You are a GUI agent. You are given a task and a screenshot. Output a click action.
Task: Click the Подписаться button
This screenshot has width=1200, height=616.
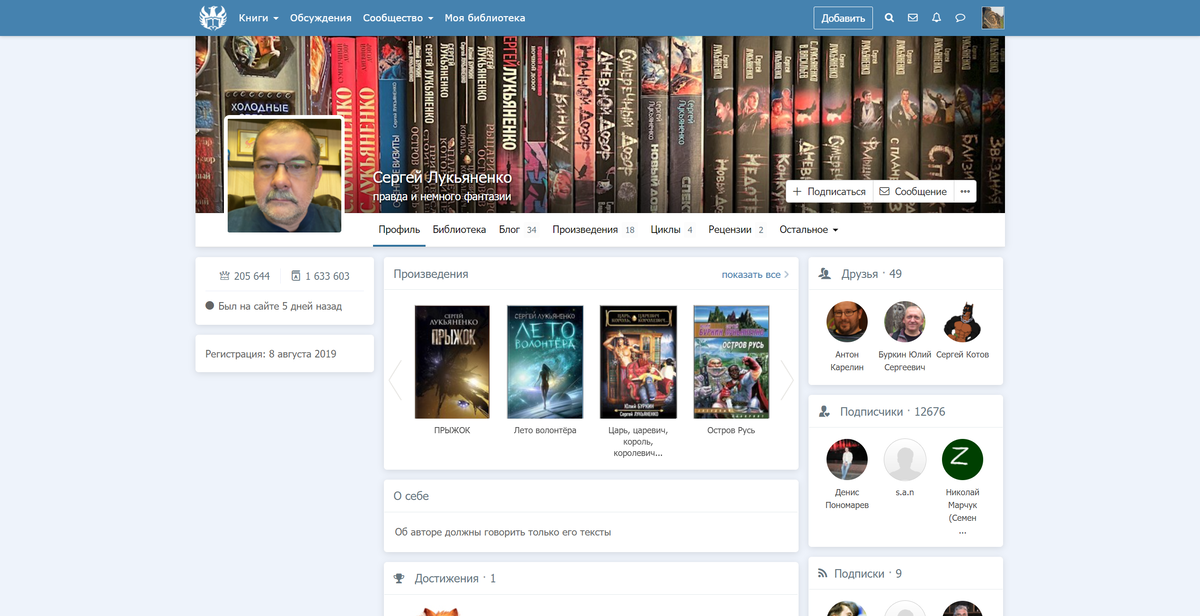pyautogui.click(x=828, y=191)
